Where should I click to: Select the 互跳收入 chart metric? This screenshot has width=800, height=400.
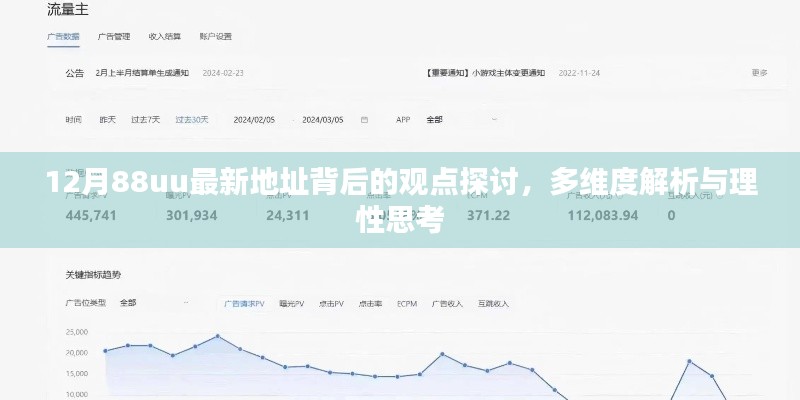pos(493,304)
